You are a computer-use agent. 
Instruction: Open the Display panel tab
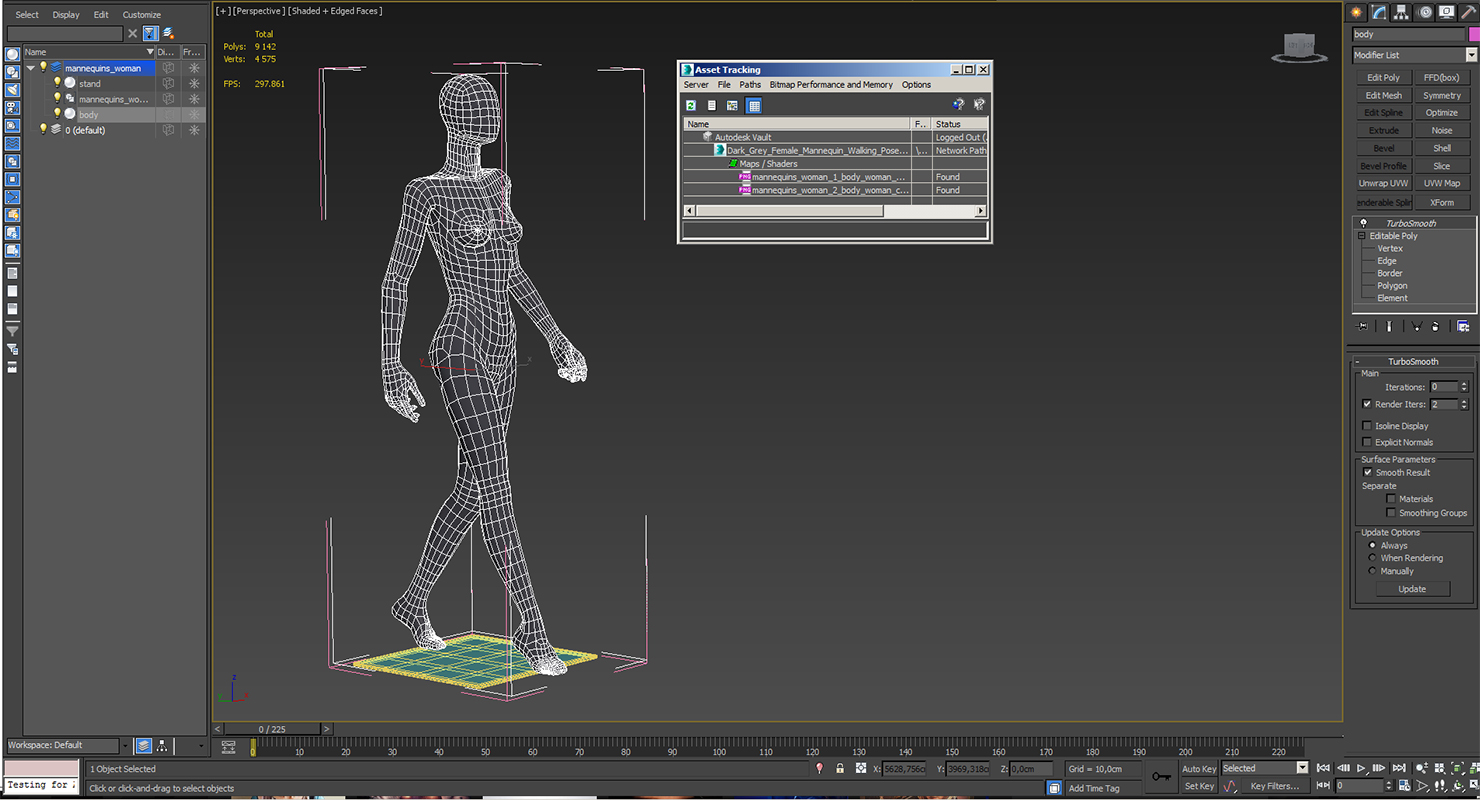pyautogui.click(x=1447, y=12)
